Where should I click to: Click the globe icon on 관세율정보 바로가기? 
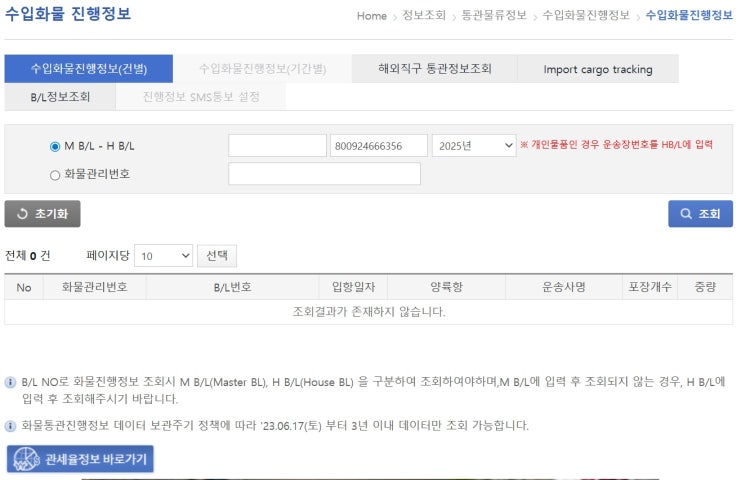[26, 459]
